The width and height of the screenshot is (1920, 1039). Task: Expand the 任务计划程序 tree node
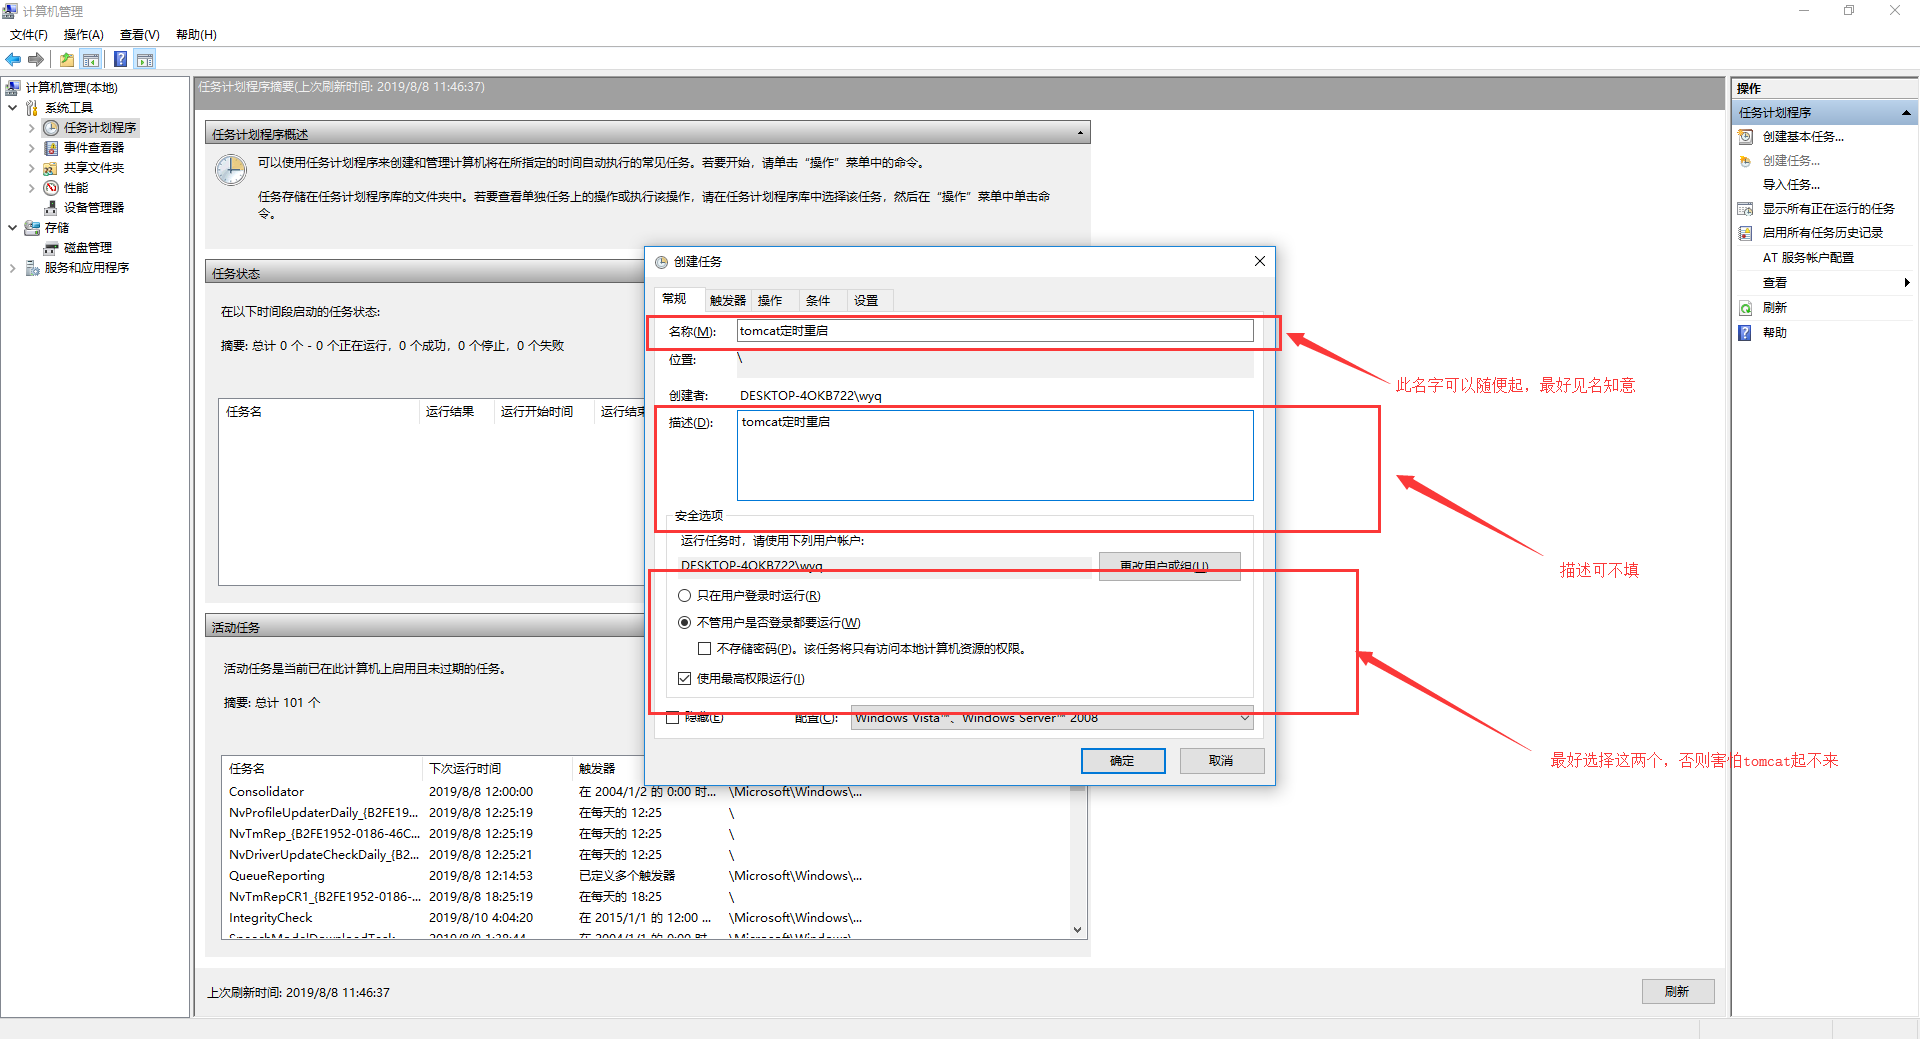[x=31, y=128]
